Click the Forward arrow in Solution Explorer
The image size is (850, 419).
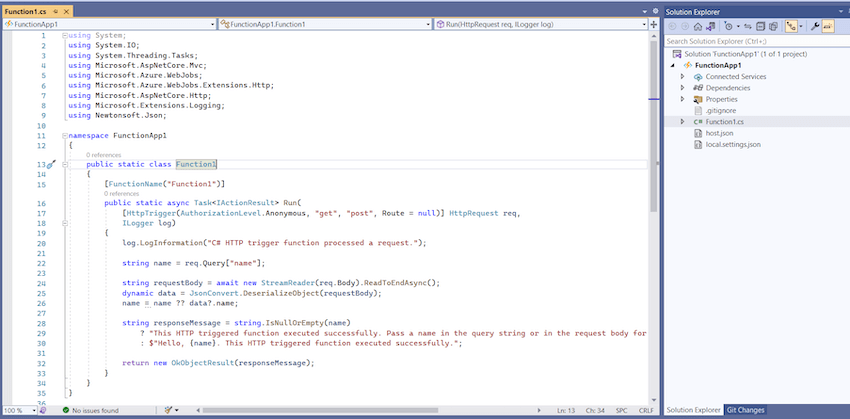coord(685,27)
